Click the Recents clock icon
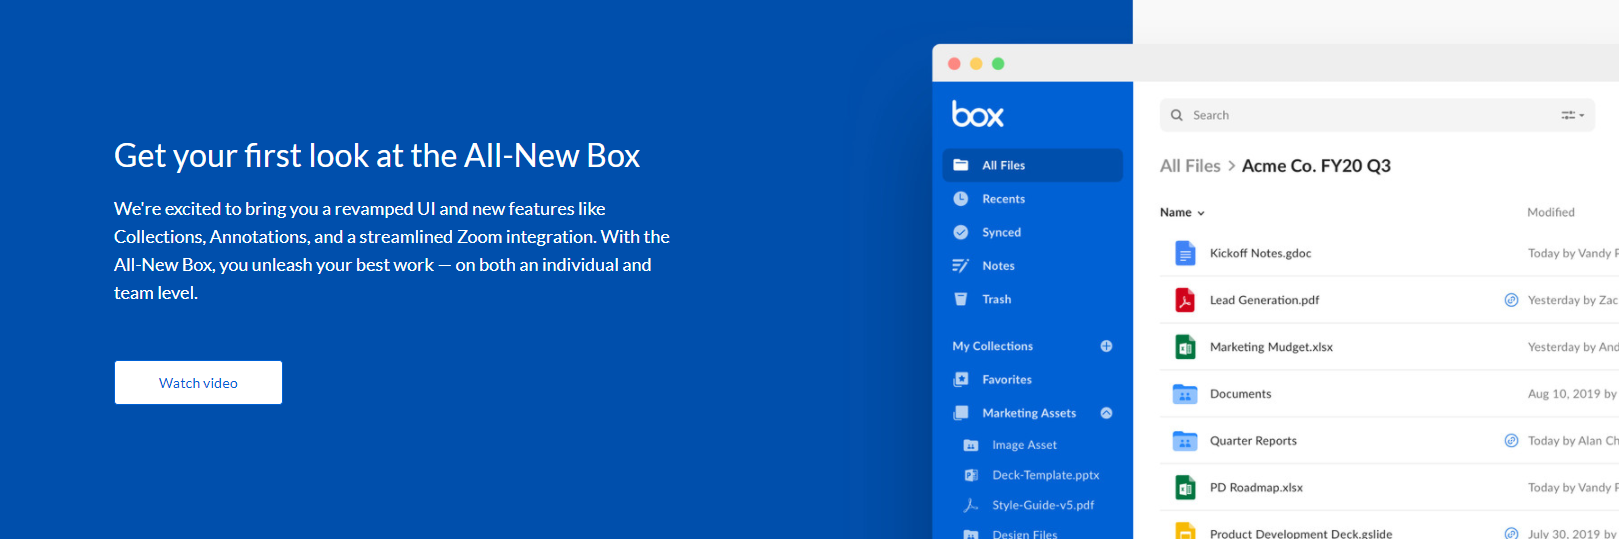Image resolution: width=1622 pixels, height=540 pixels. [961, 199]
